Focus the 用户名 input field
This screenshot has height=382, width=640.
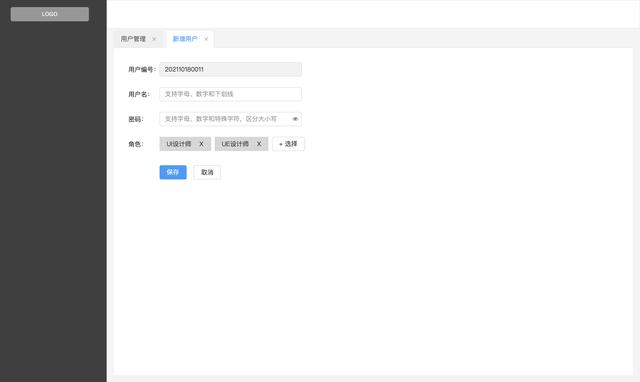click(231, 94)
